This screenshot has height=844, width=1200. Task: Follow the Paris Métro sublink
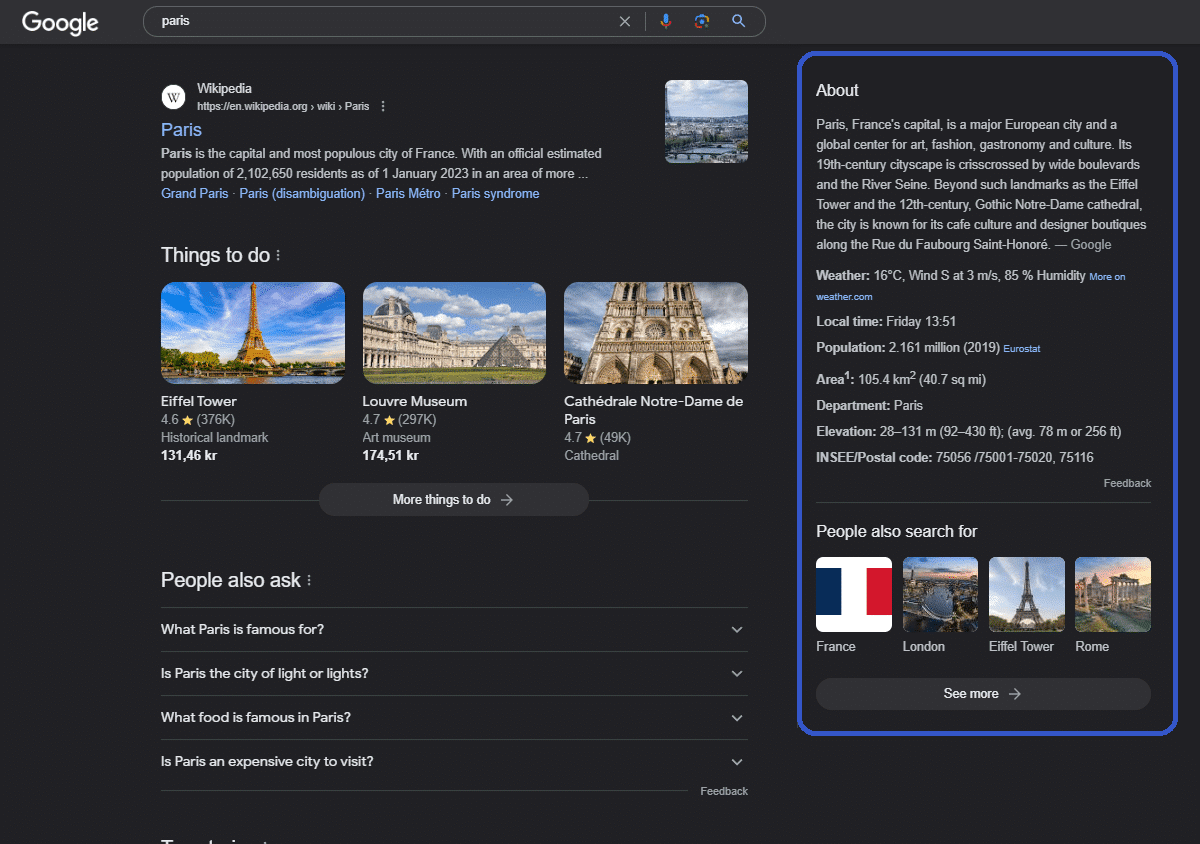coord(408,194)
